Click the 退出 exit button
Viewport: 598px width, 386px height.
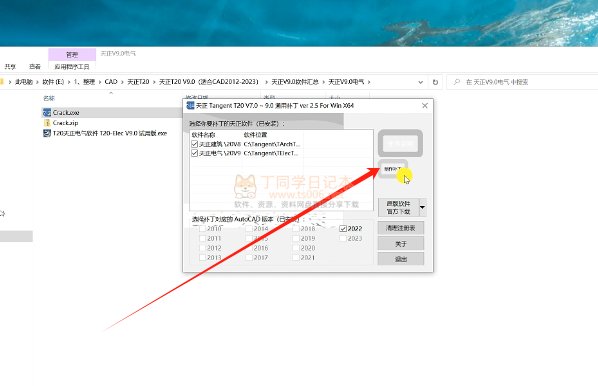[x=401, y=259]
